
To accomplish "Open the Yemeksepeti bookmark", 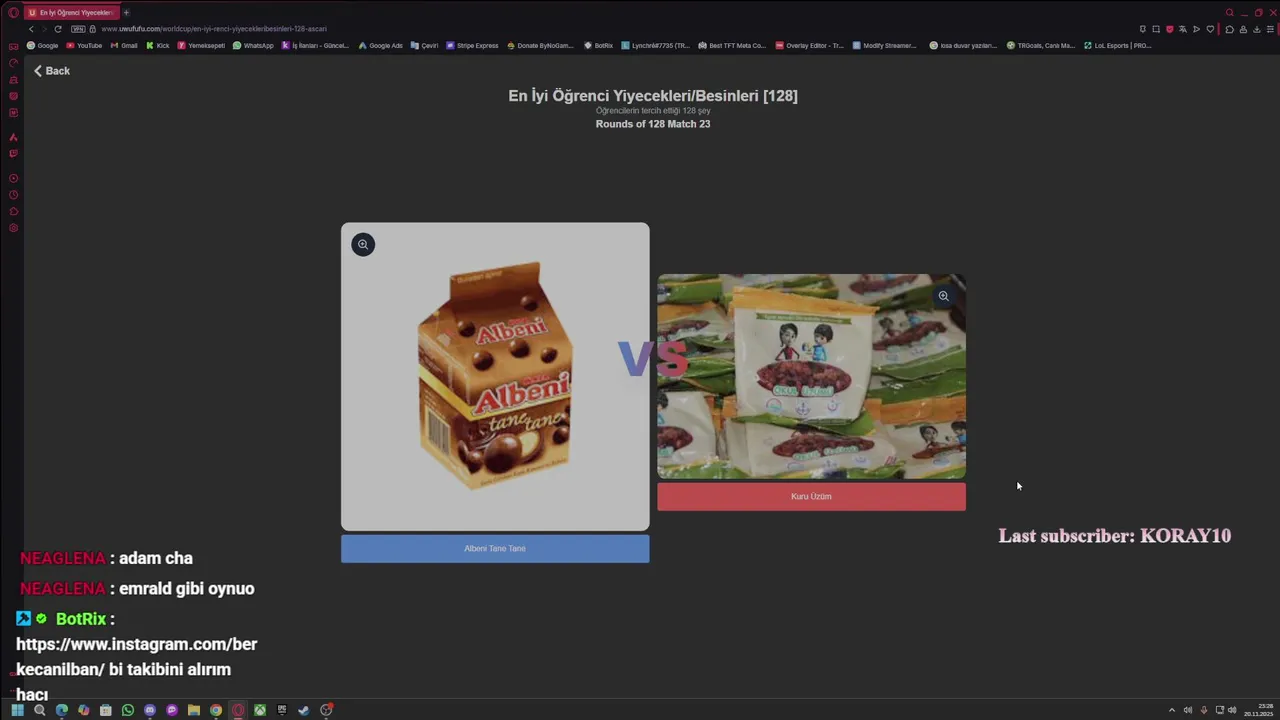I will (x=201, y=45).
